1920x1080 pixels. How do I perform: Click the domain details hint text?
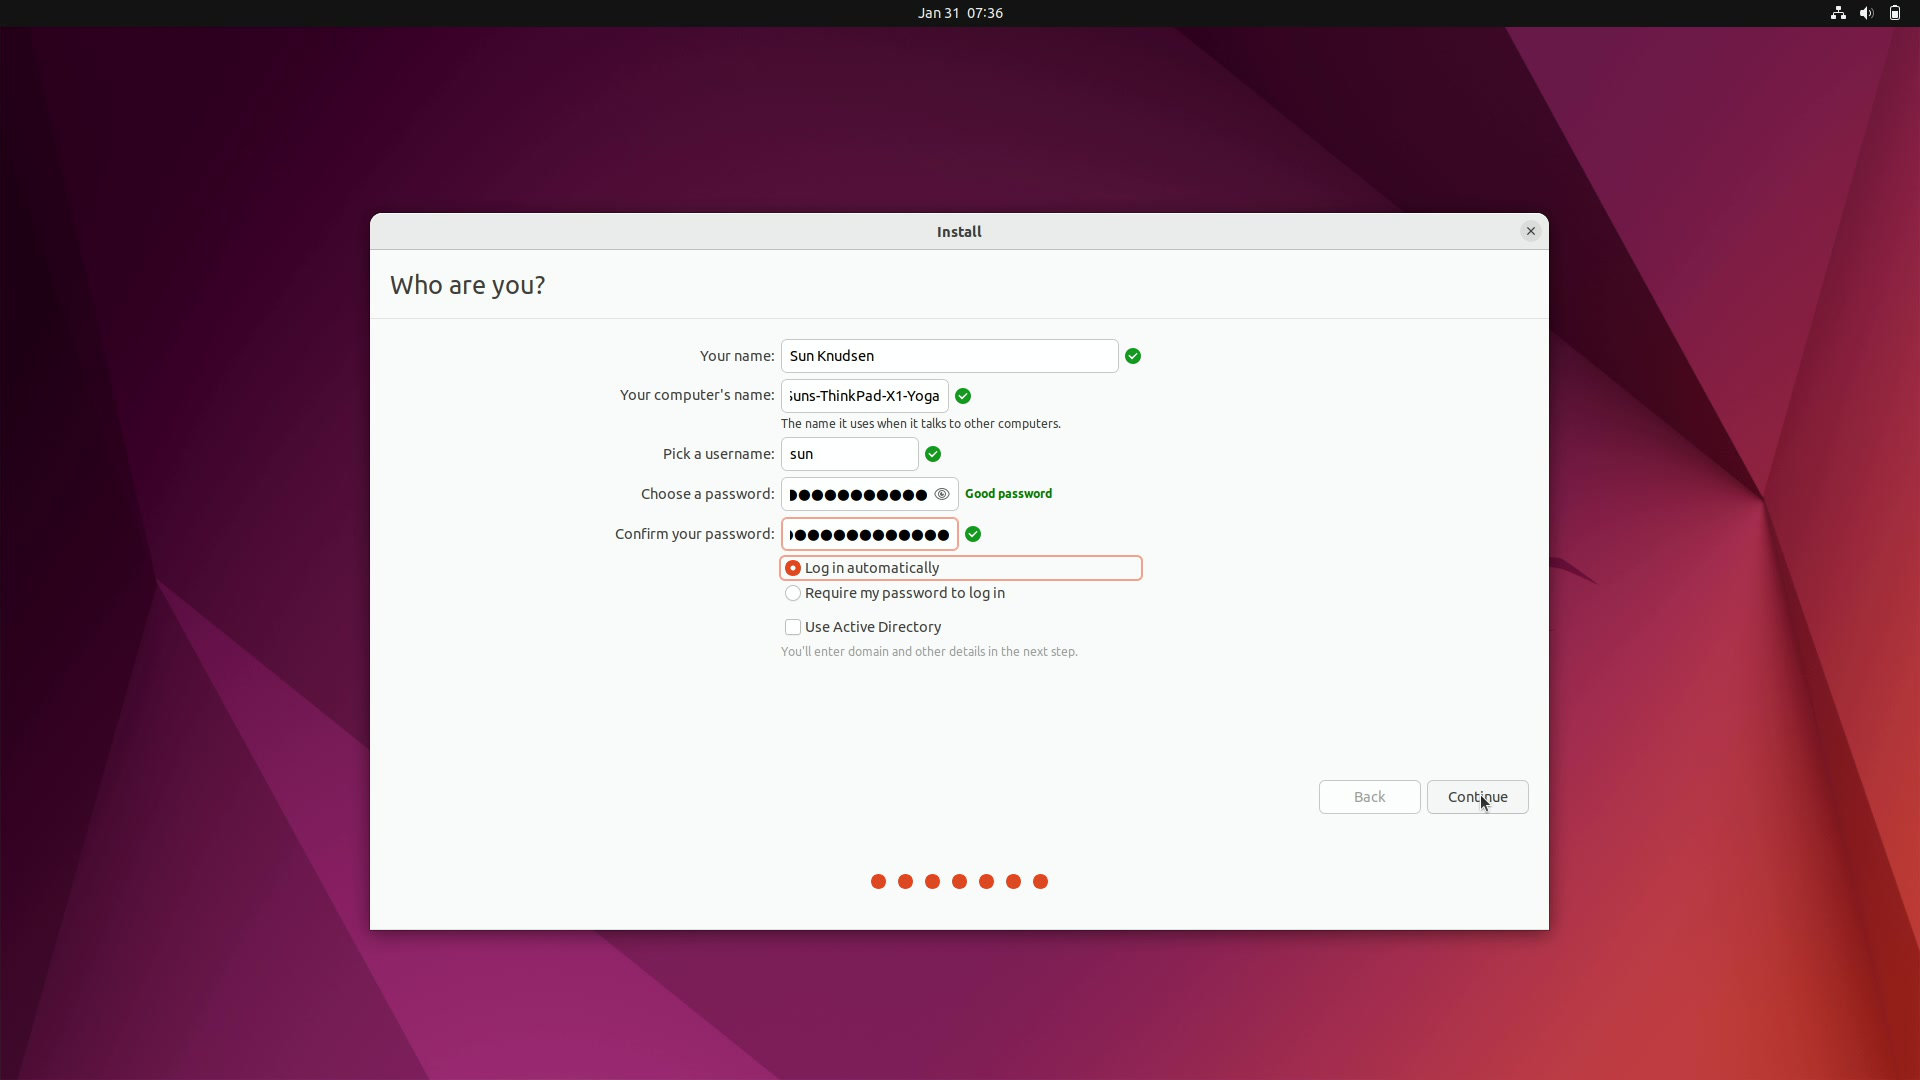pos(929,652)
